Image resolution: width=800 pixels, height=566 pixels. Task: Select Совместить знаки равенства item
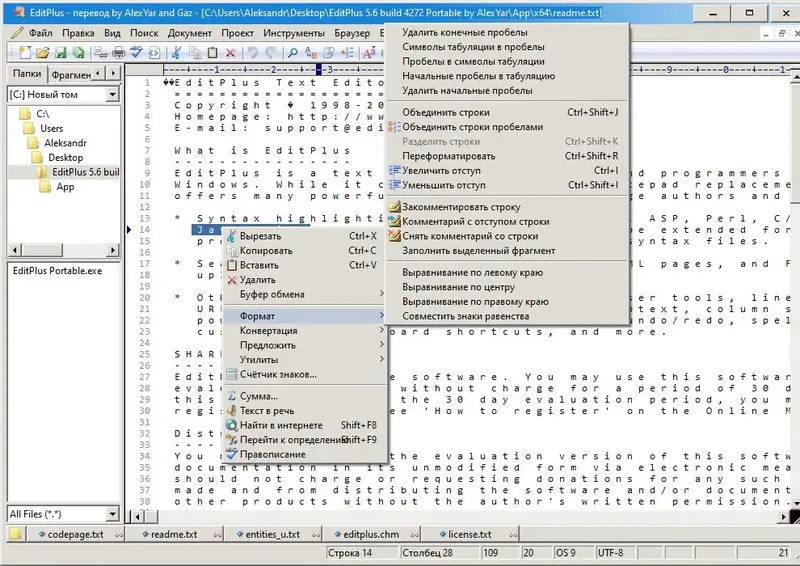click(x=507, y=316)
